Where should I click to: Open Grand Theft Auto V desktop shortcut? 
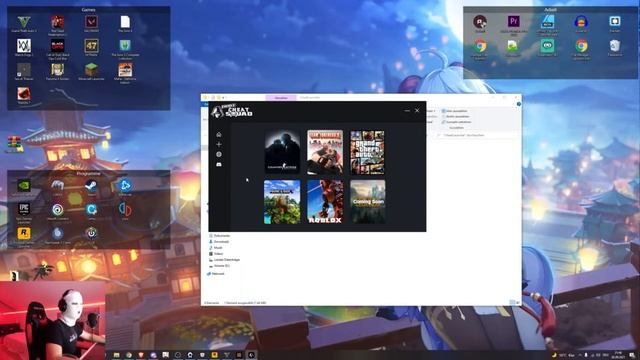pyautogui.click(x=24, y=24)
